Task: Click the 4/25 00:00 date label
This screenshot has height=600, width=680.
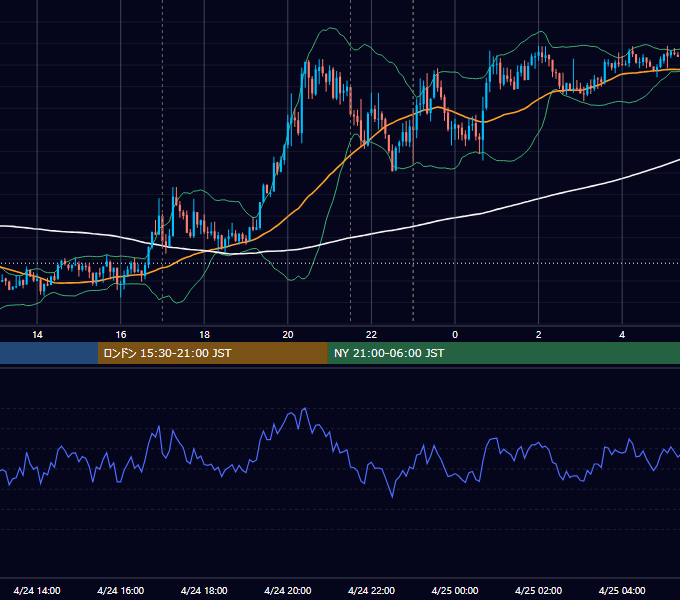Action: (455, 590)
